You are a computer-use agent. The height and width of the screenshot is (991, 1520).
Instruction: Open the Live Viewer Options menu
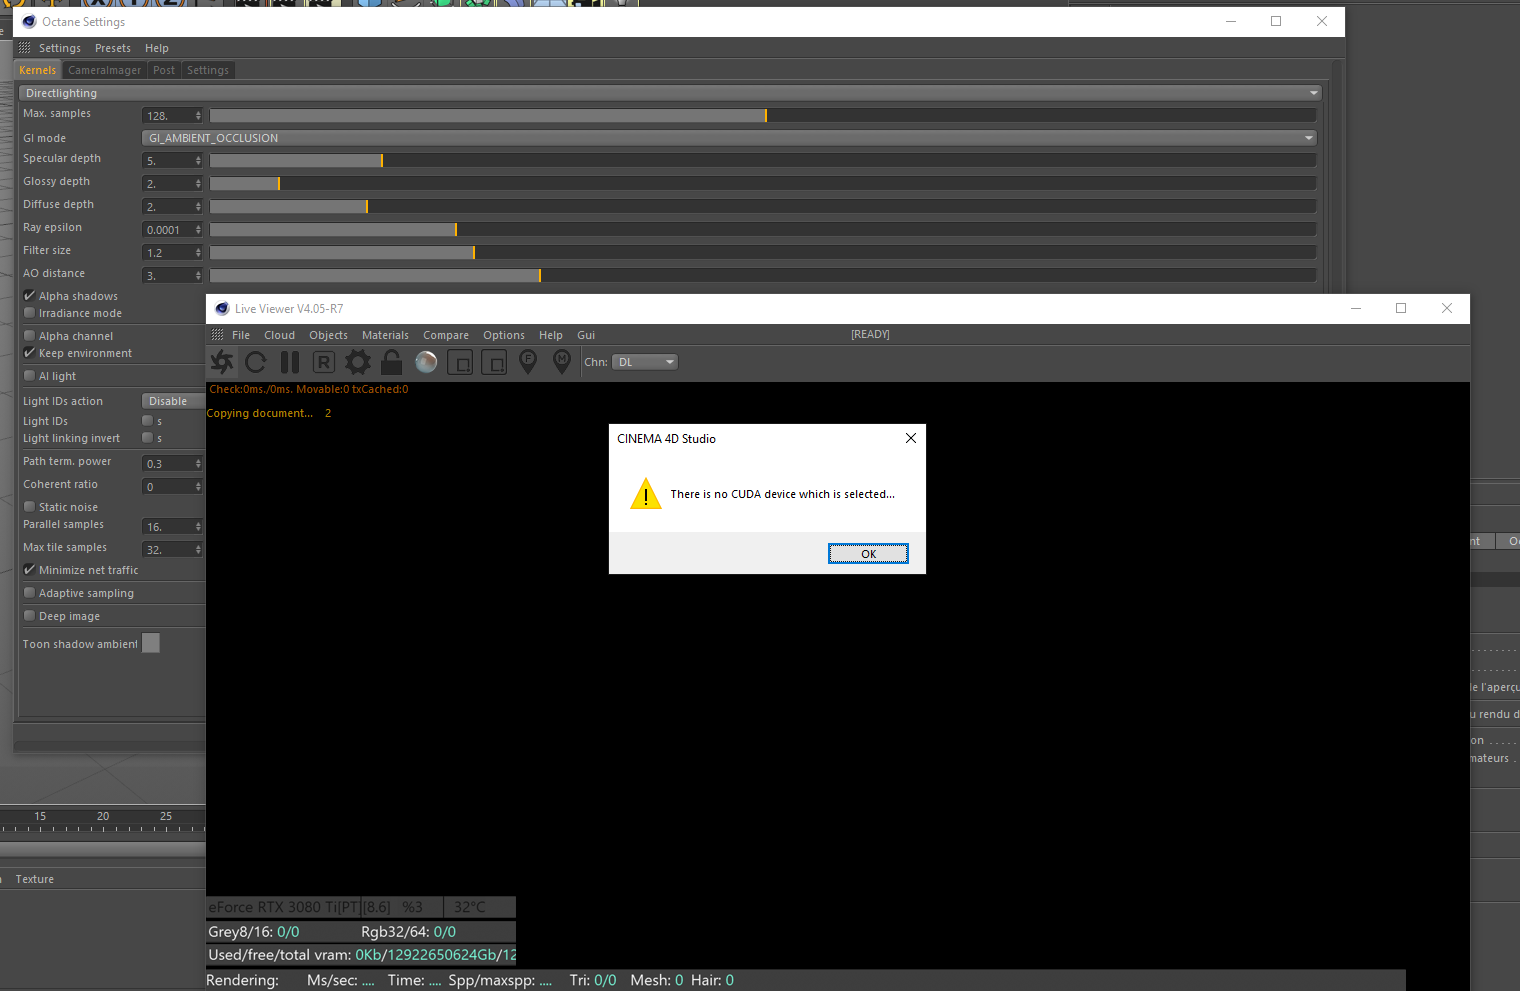tap(504, 335)
